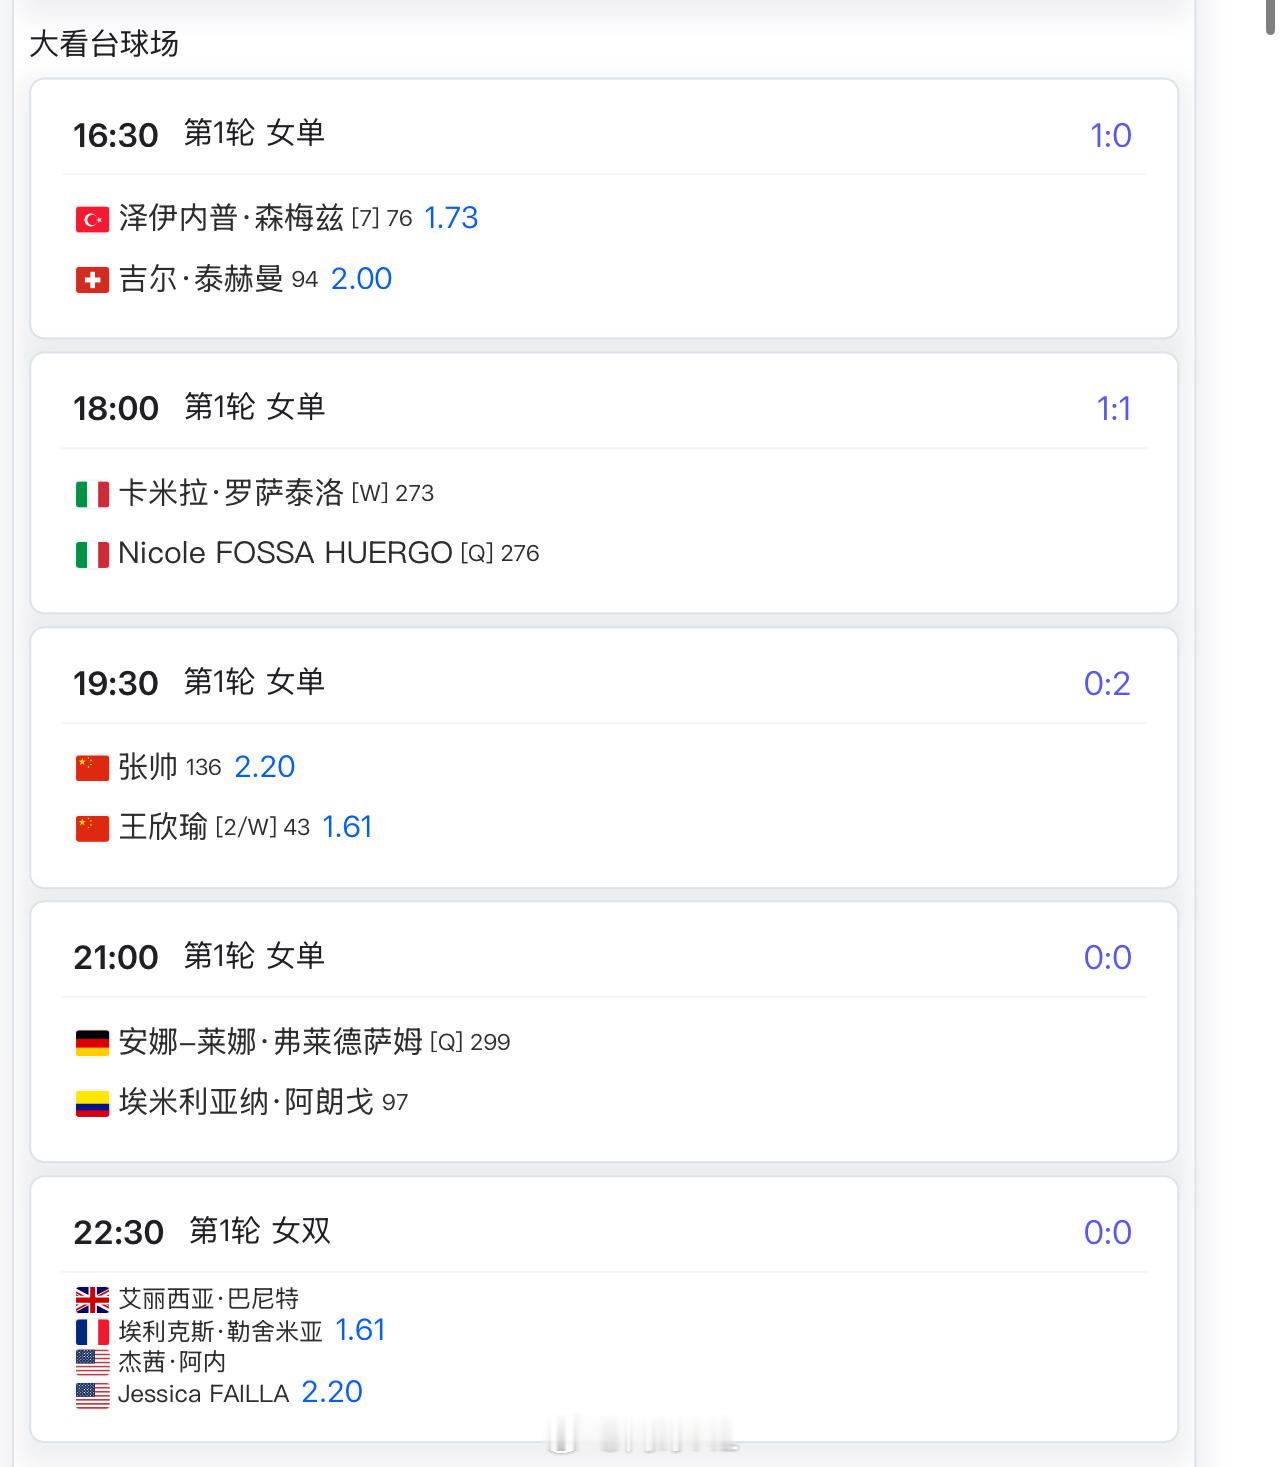The image size is (1284, 1467).
Task: Click the scrollbar at the right edge
Action: [1270, 18]
